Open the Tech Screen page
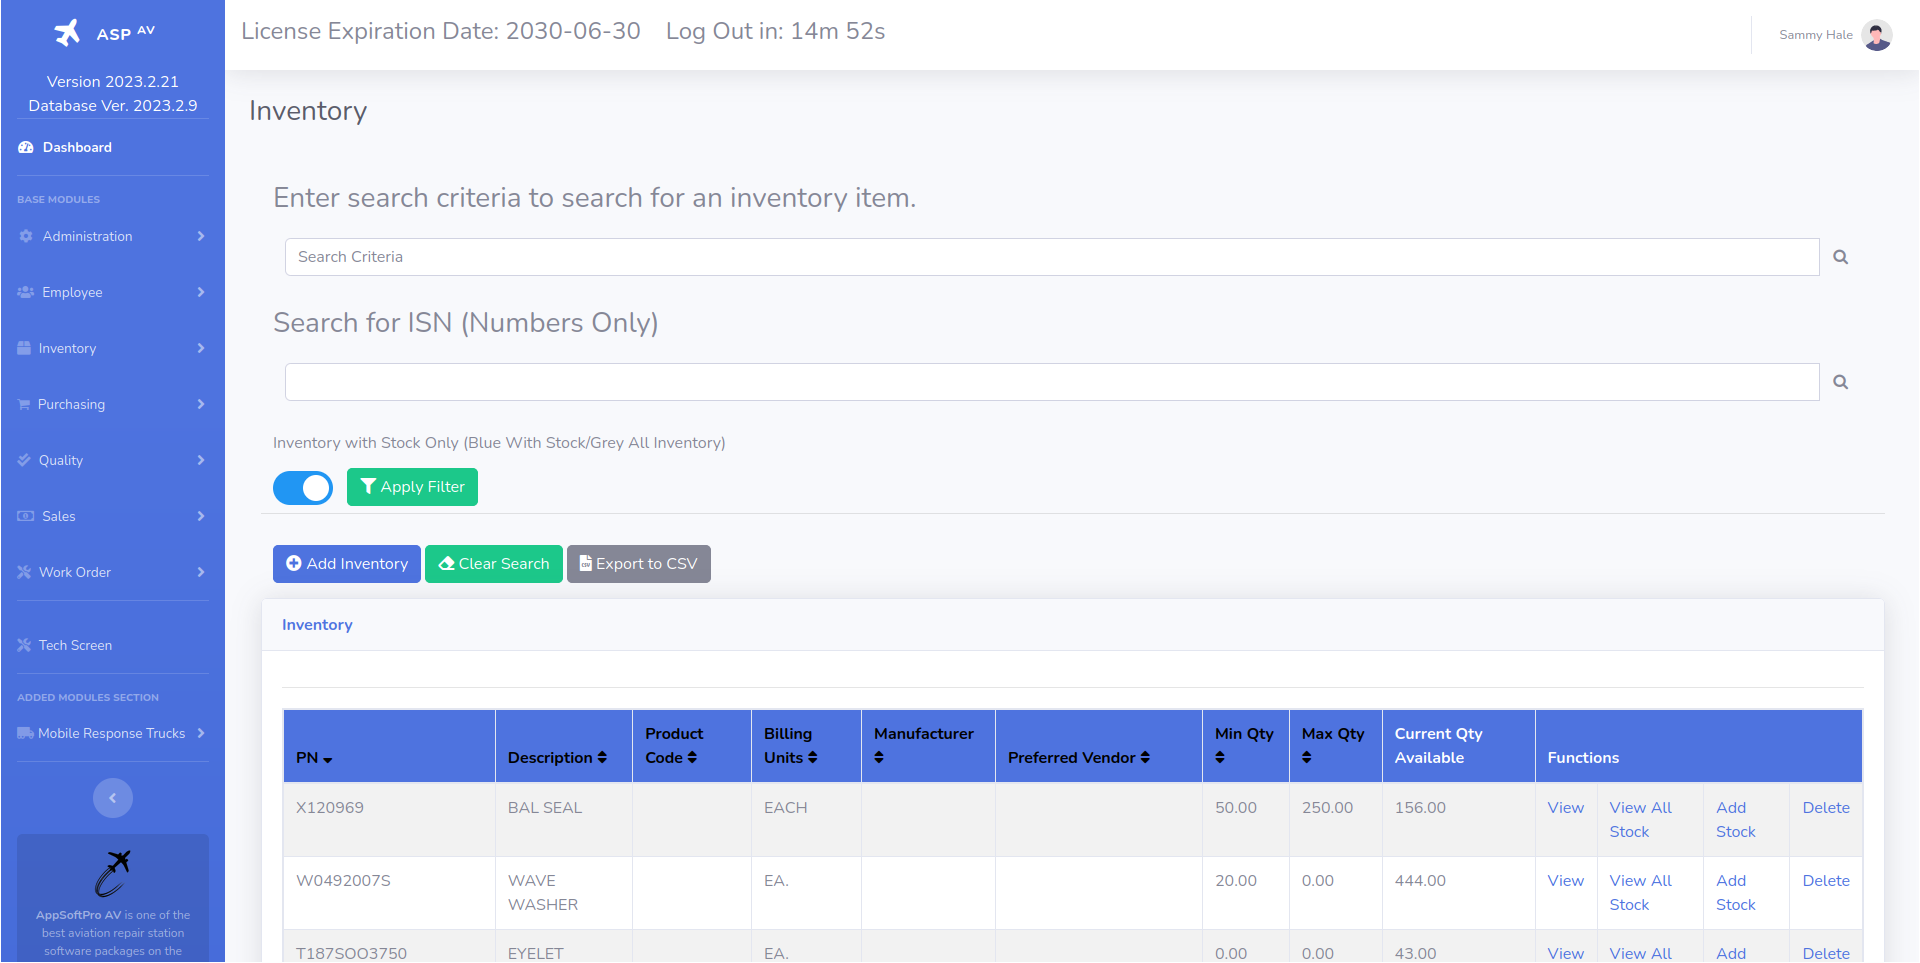This screenshot has height=963, width=1920. point(75,645)
